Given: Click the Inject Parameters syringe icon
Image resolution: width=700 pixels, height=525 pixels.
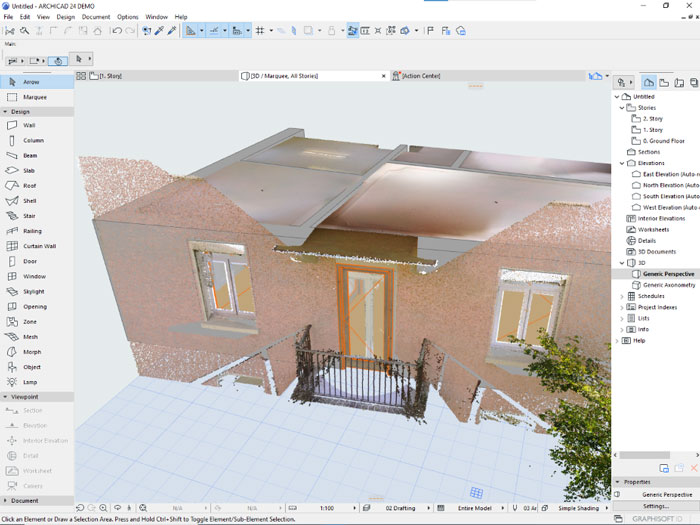Looking at the screenshot, I should click(172, 31).
